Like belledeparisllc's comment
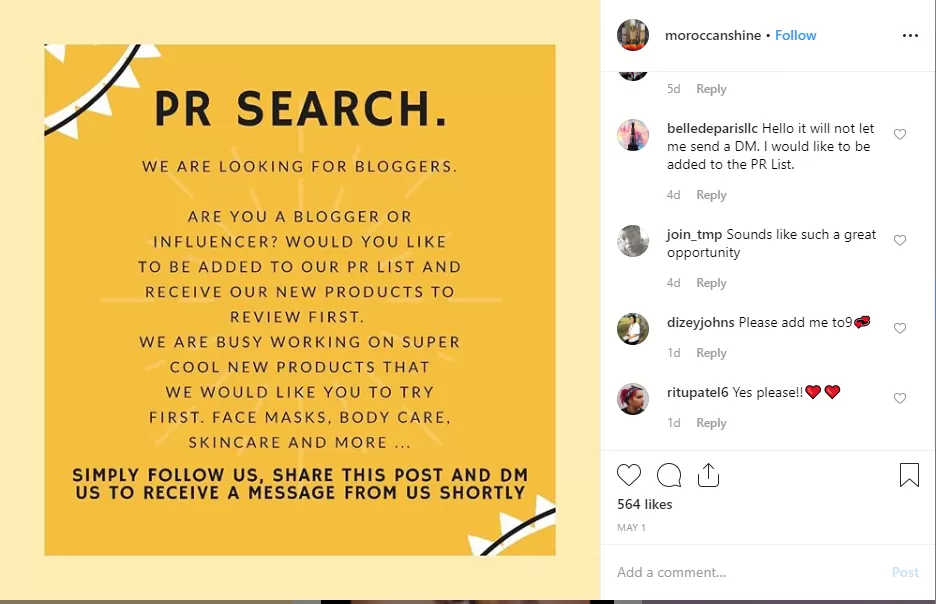This screenshot has height=604, width=936. point(900,134)
